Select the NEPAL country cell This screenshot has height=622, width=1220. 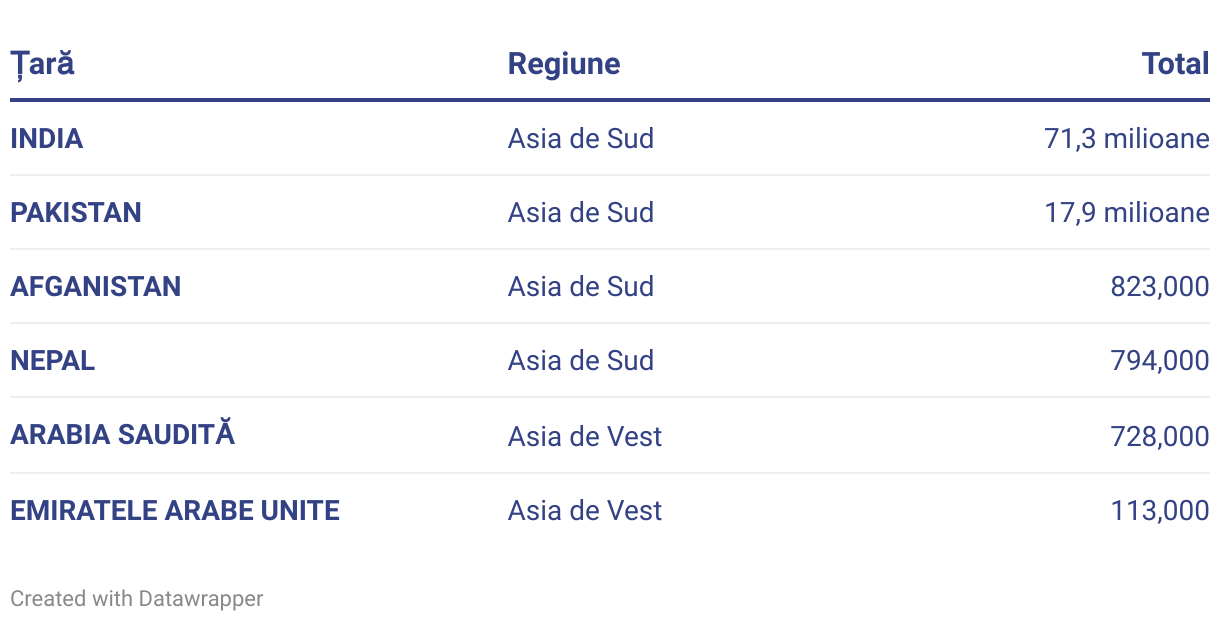(x=53, y=360)
